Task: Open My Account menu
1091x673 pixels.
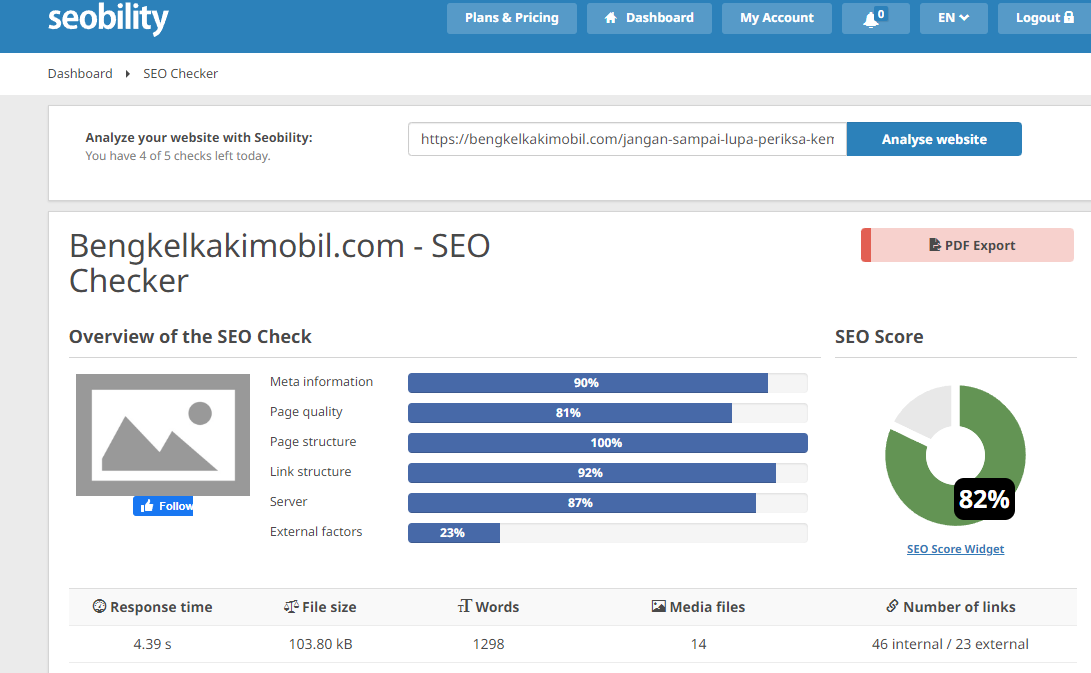Action: [x=777, y=18]
